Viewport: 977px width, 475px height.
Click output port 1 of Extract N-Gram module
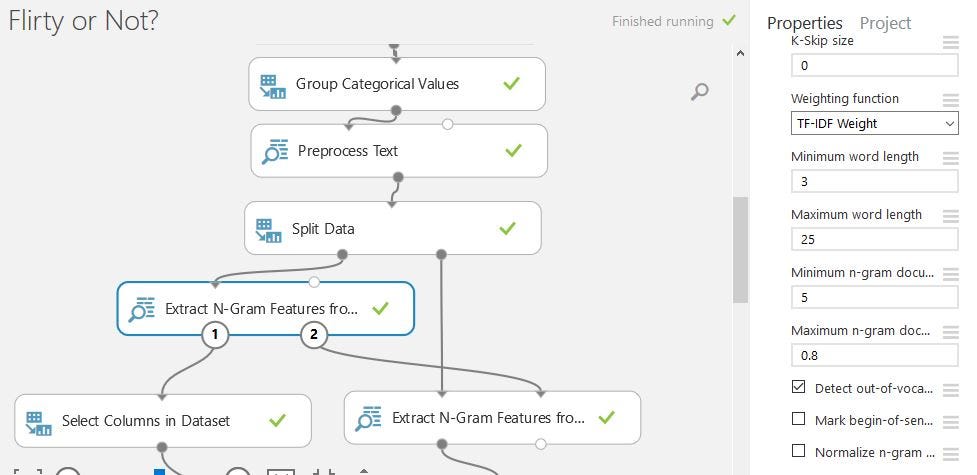[214, 335]
